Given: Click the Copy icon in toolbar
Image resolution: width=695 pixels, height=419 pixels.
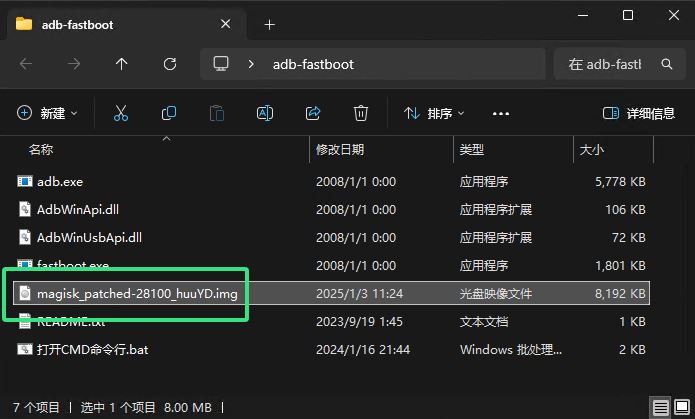Looking at the screenshot, I should pos(169,114).
